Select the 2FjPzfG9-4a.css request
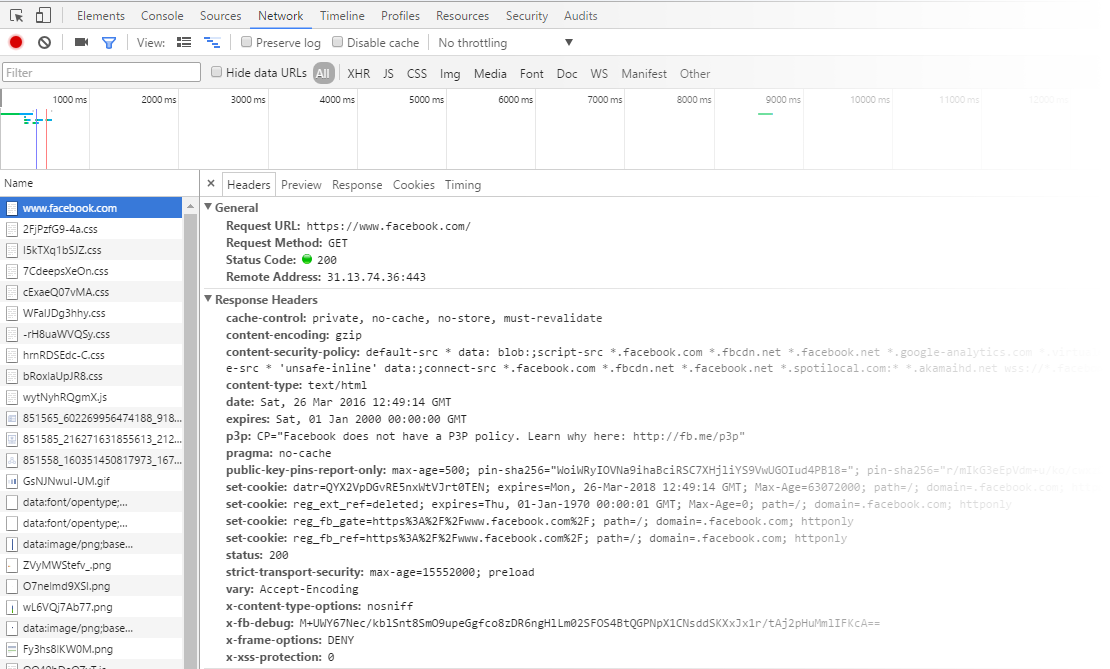Viewport: 1110px width, 669px height. coord(91,229)
